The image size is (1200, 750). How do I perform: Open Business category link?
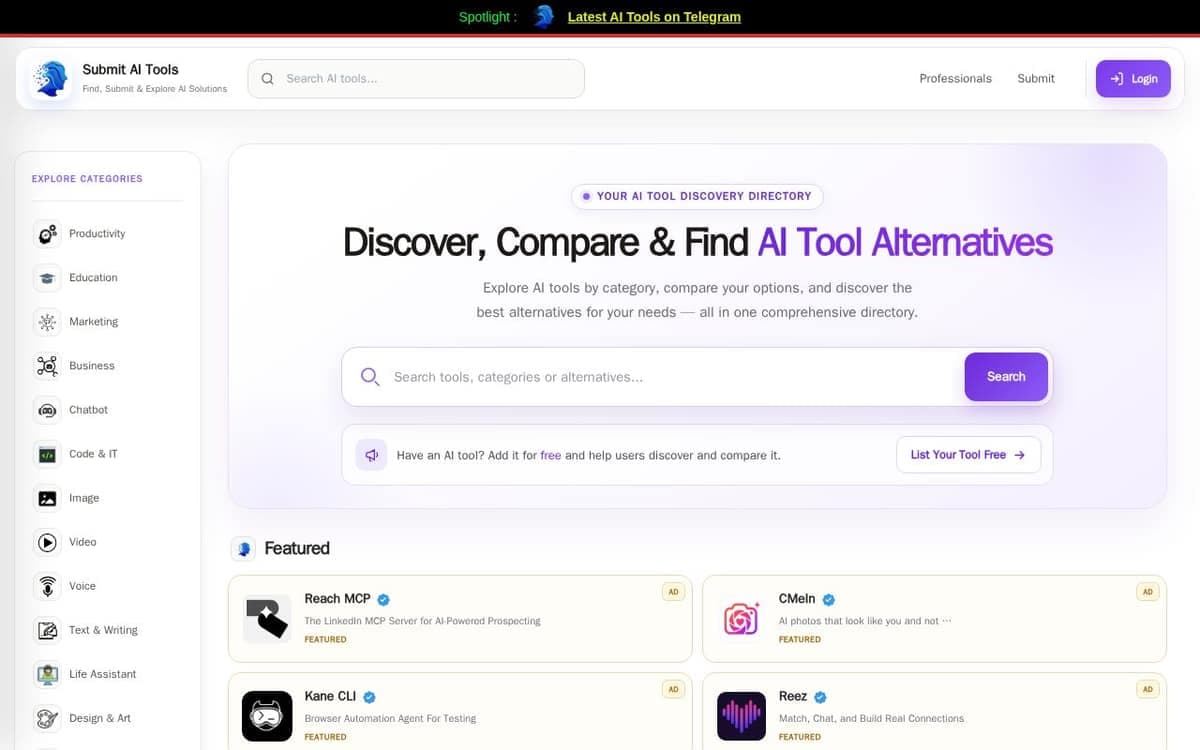coord(92,366)
